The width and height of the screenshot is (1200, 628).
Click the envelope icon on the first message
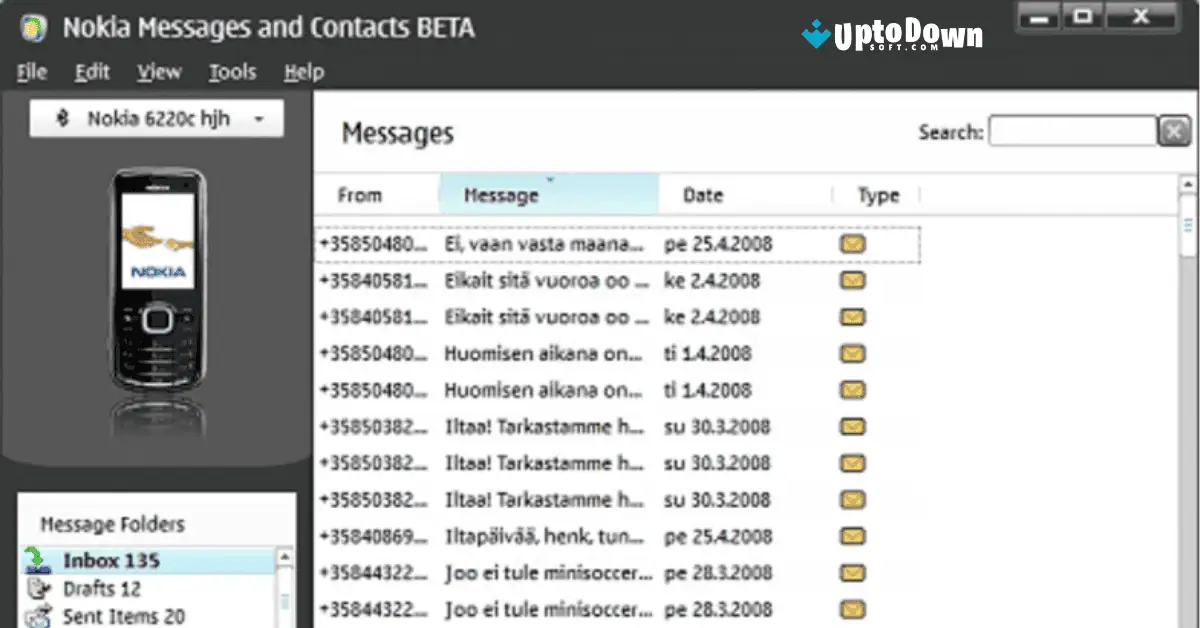click(x=851, y=242)
